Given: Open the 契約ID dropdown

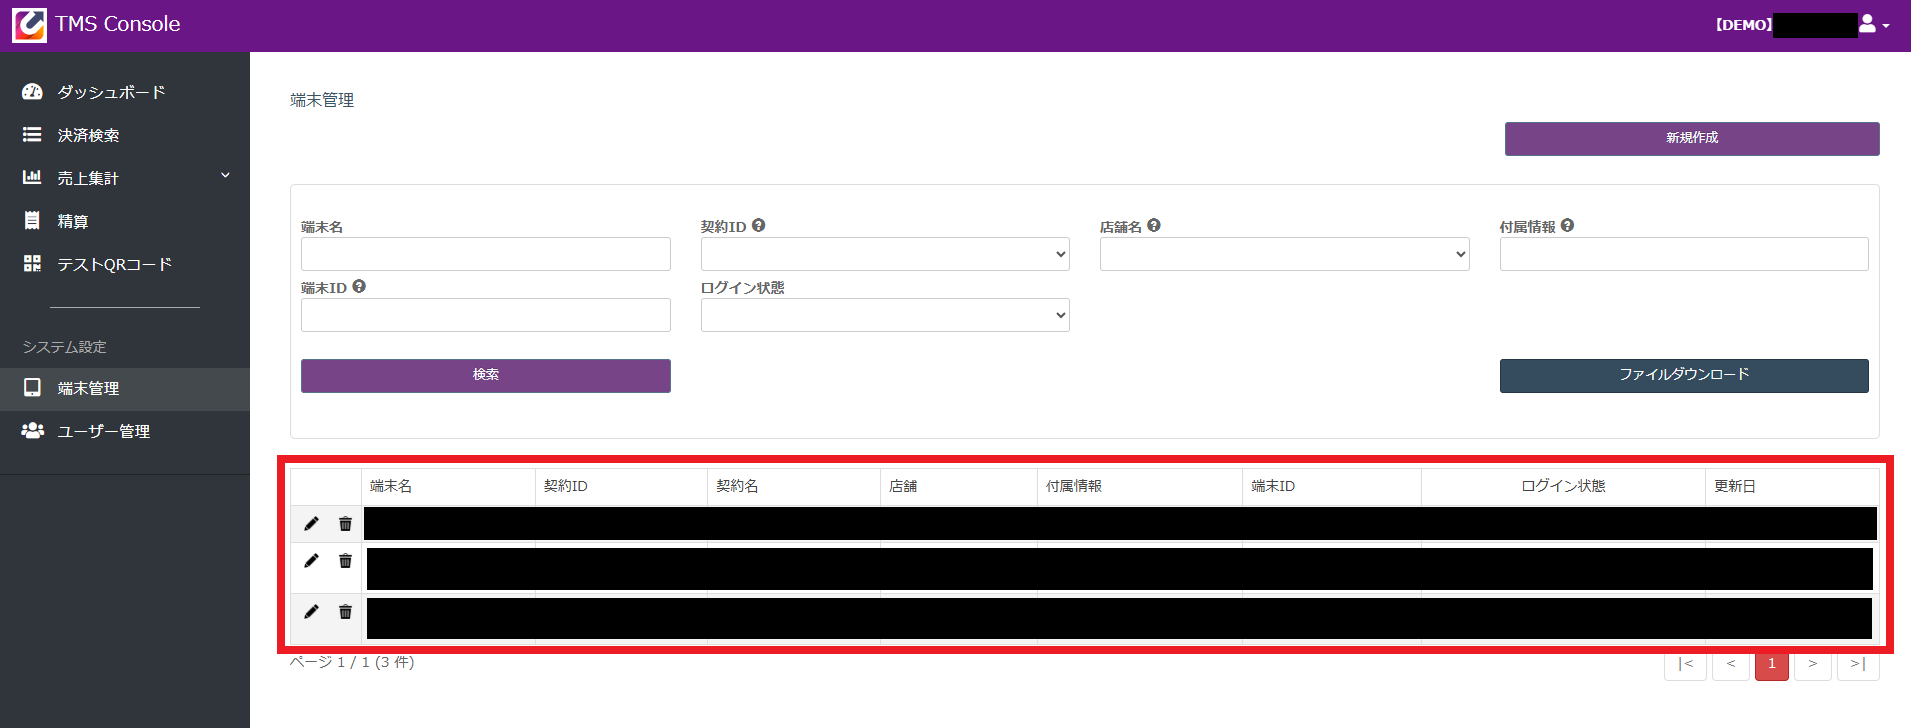Looking at the screenshot, I should point(885,254).
